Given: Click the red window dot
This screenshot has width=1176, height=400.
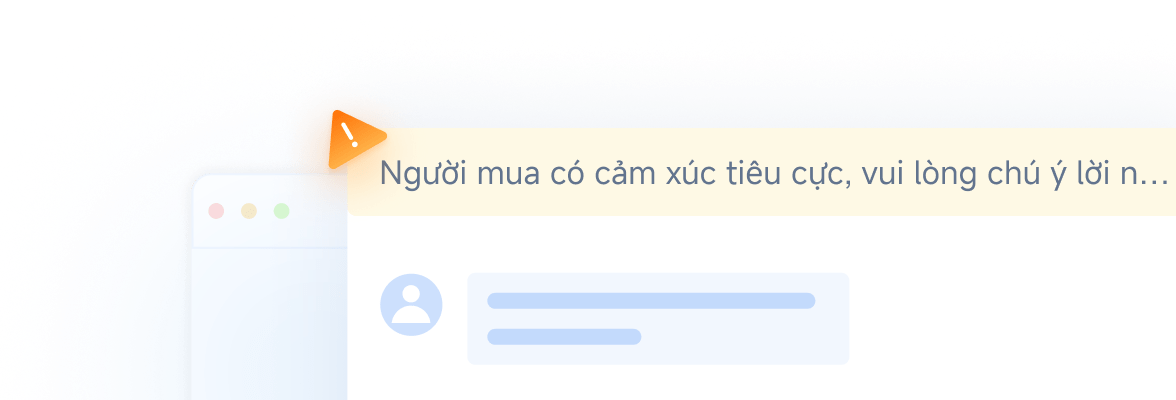Looking at the screenshot, I should (x=216, y=211).
